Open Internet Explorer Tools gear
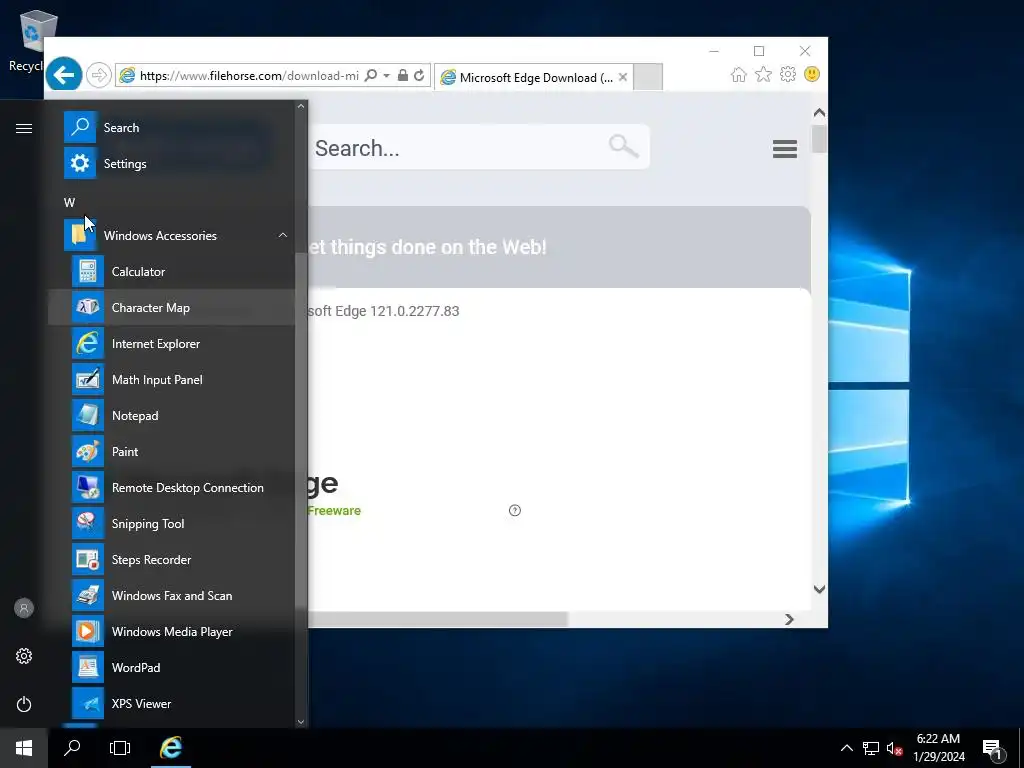 [788, 74]
